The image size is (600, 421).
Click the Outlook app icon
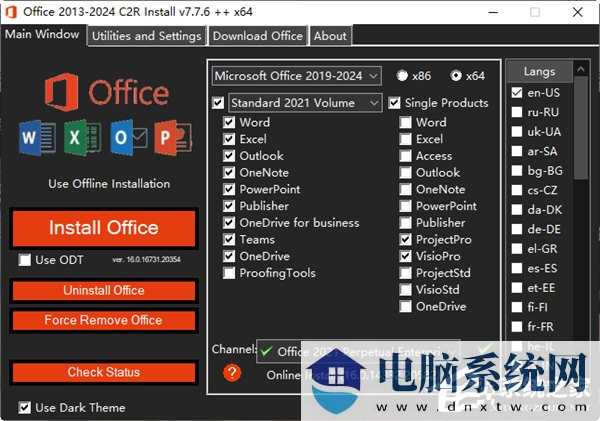[x=129, y=137]
